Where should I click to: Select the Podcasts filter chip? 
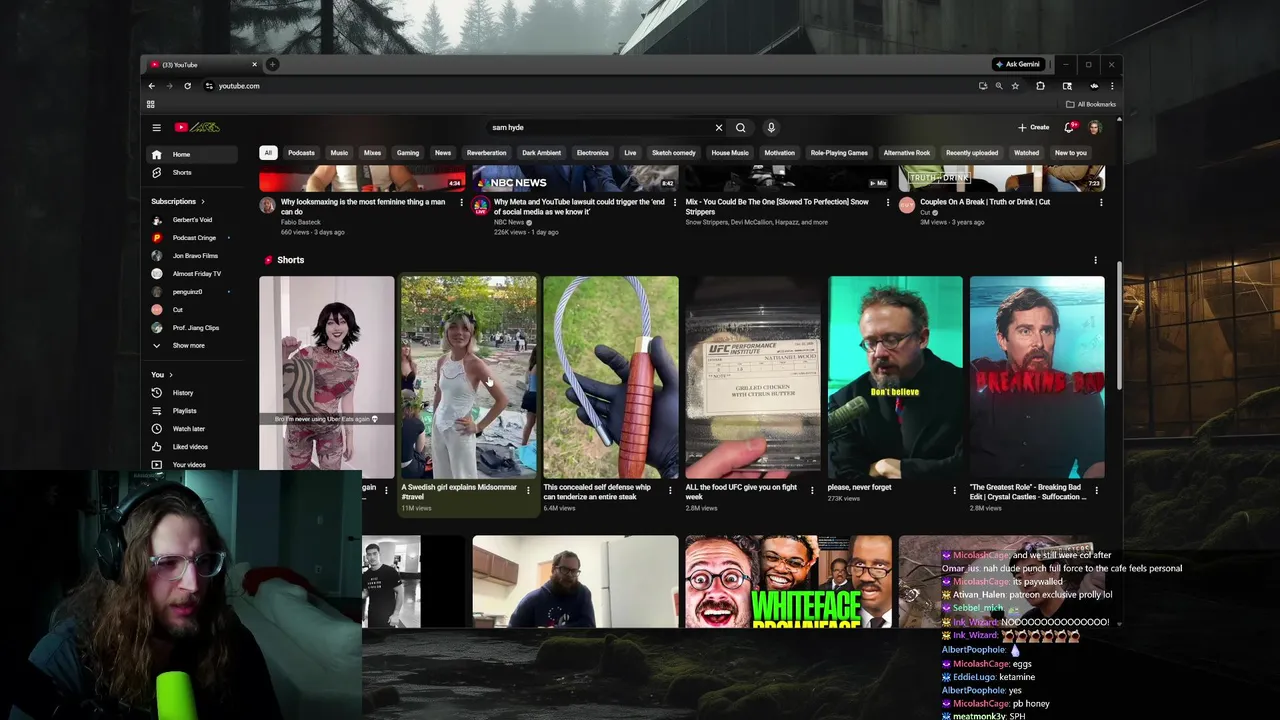point(301,153)
